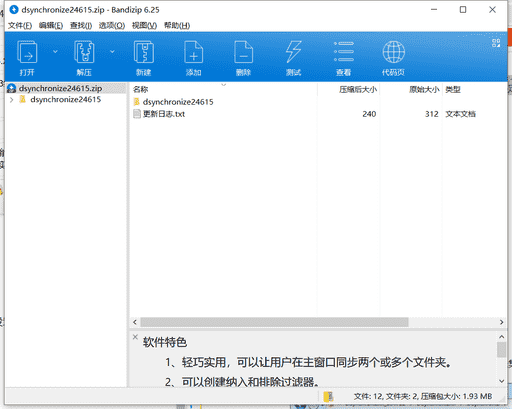Click the zip archive icon in the status bar

pyautogui.click(x=328, y=396)
